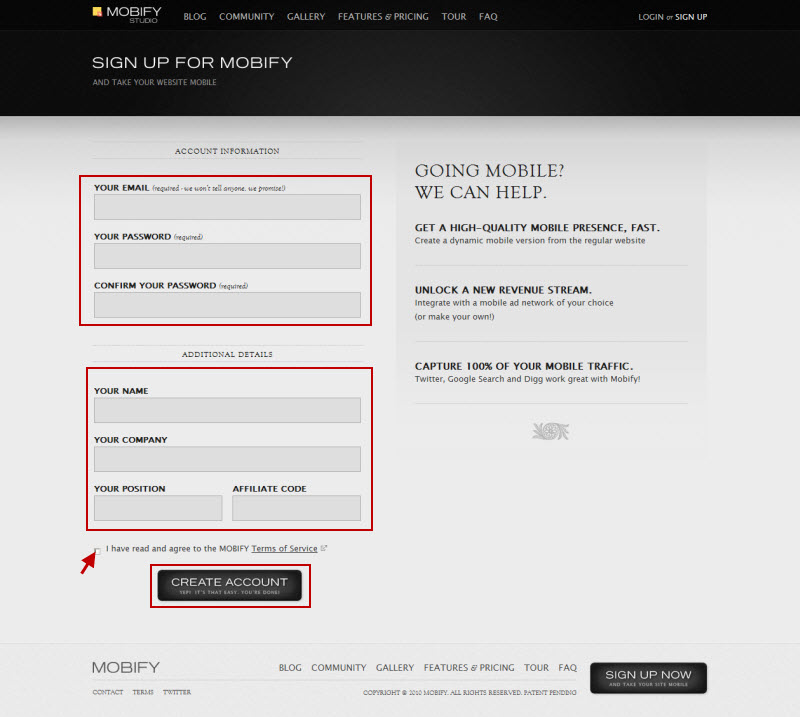Click the external link icon beside Terms of Service
800x717 pixels.
click(323, 548)
